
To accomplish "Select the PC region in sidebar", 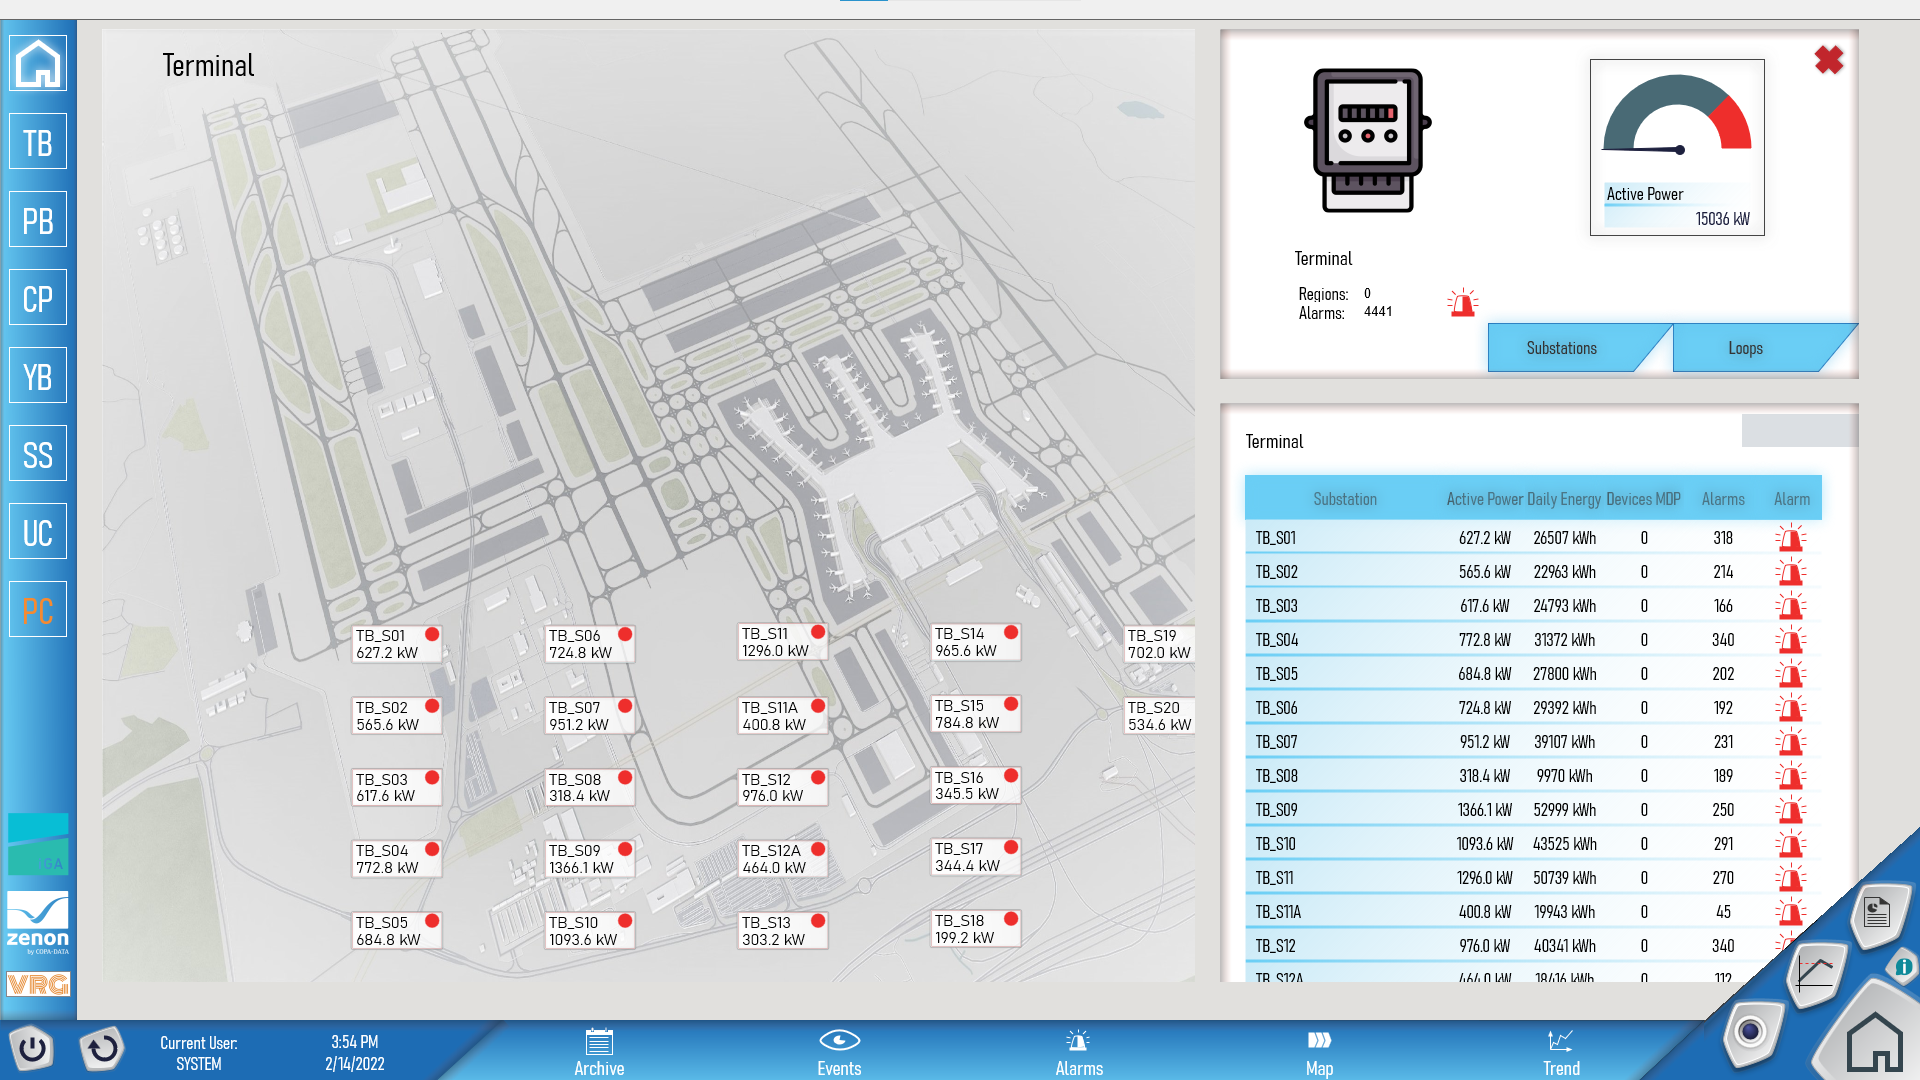I will coord(38,609).
